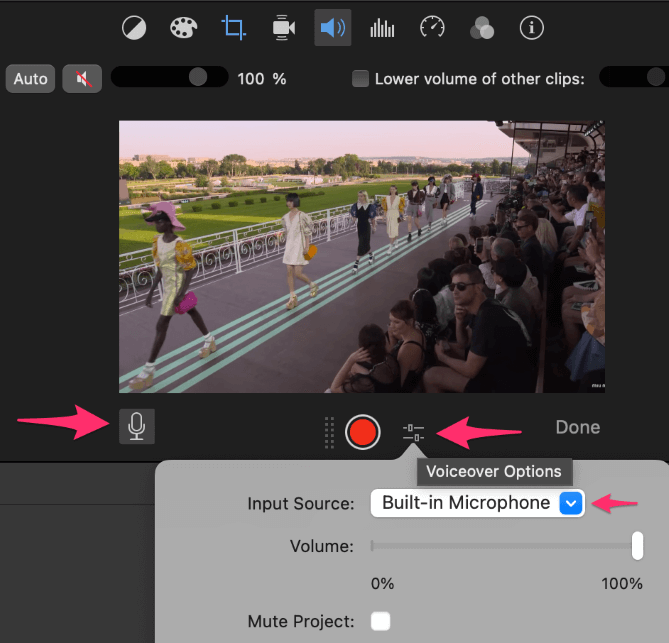Screen dimensions: 669x643
Task: Click Done to finish voiceover
Action: coord(577,427)
